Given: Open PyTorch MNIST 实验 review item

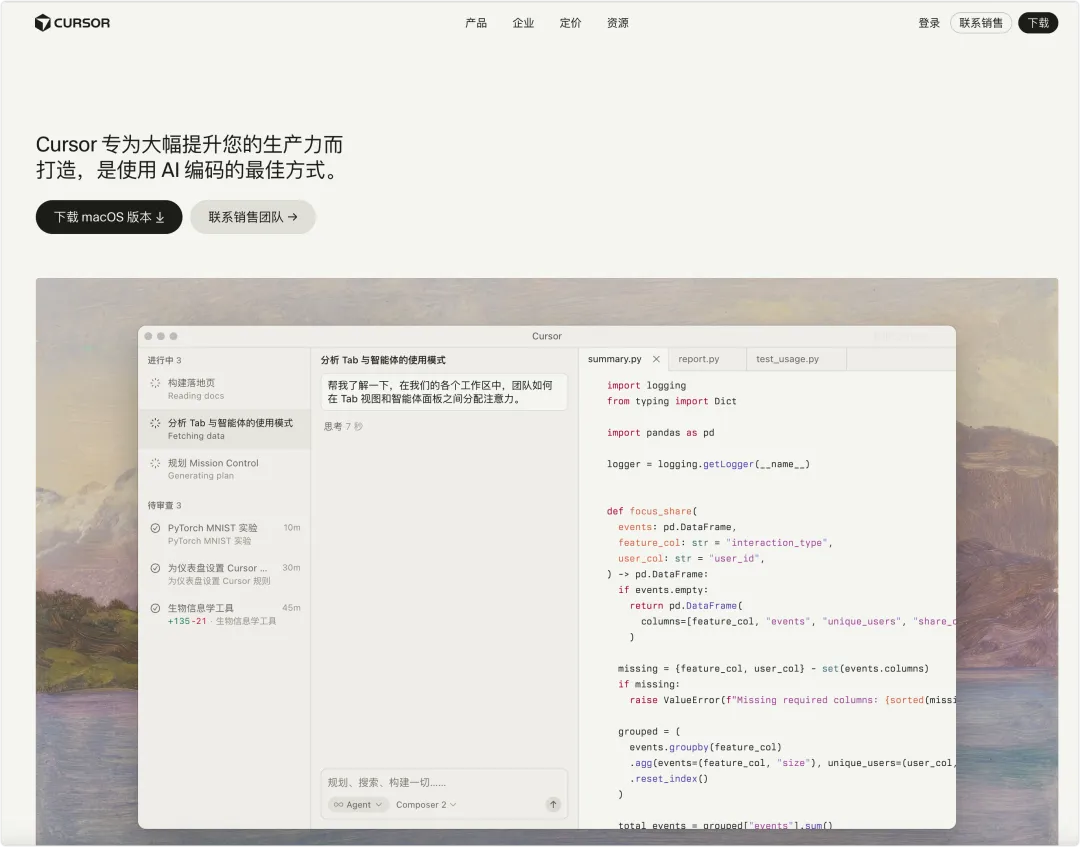Looking at the screenshot, I should [x=225, y=534].
